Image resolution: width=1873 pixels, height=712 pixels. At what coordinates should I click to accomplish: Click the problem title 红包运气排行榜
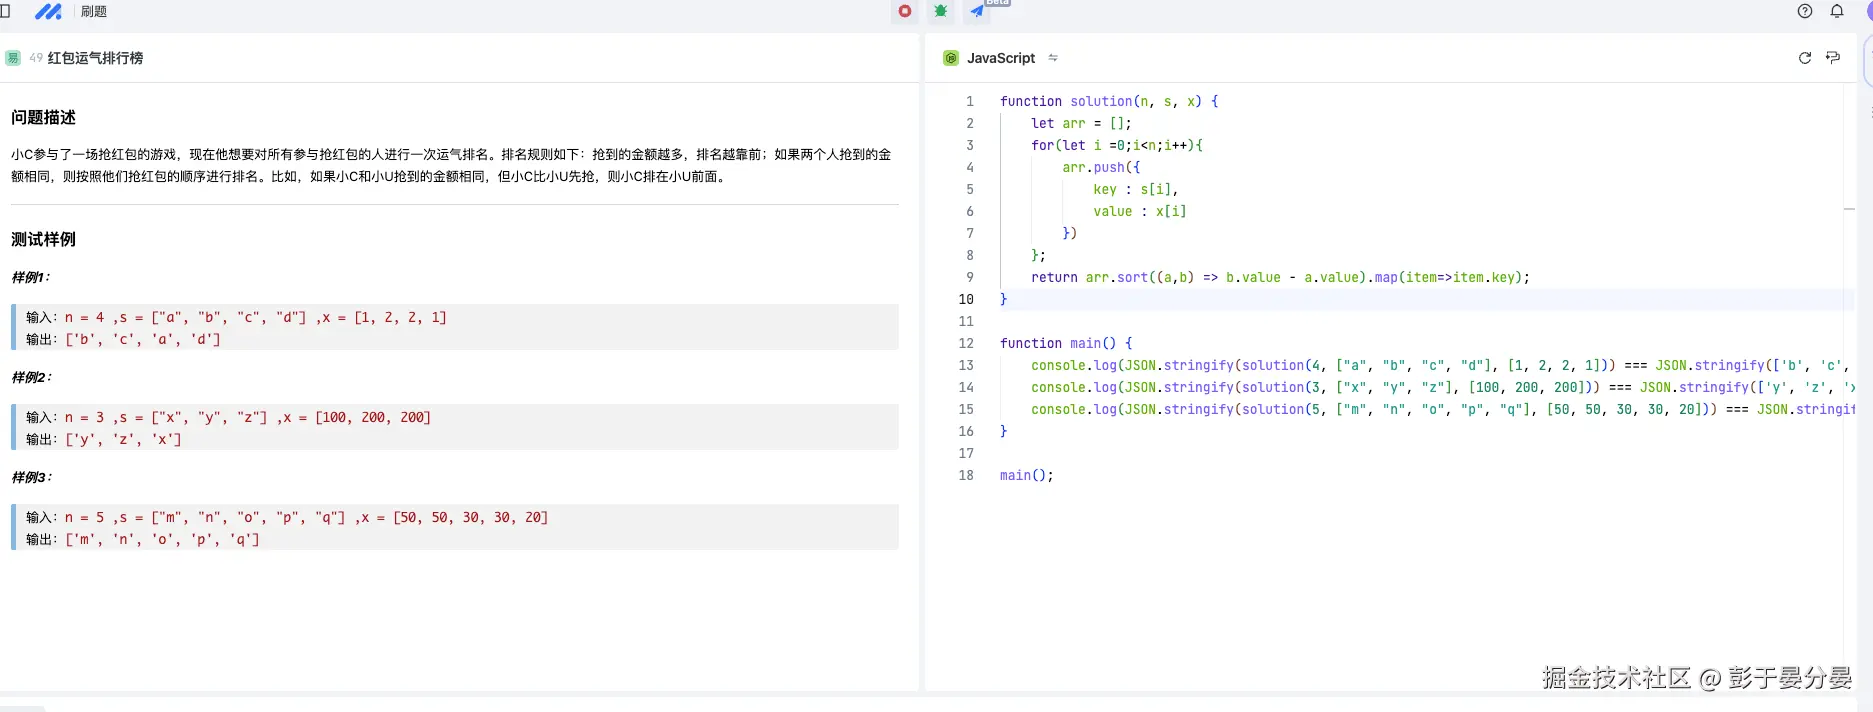click(x=95, y=58)
